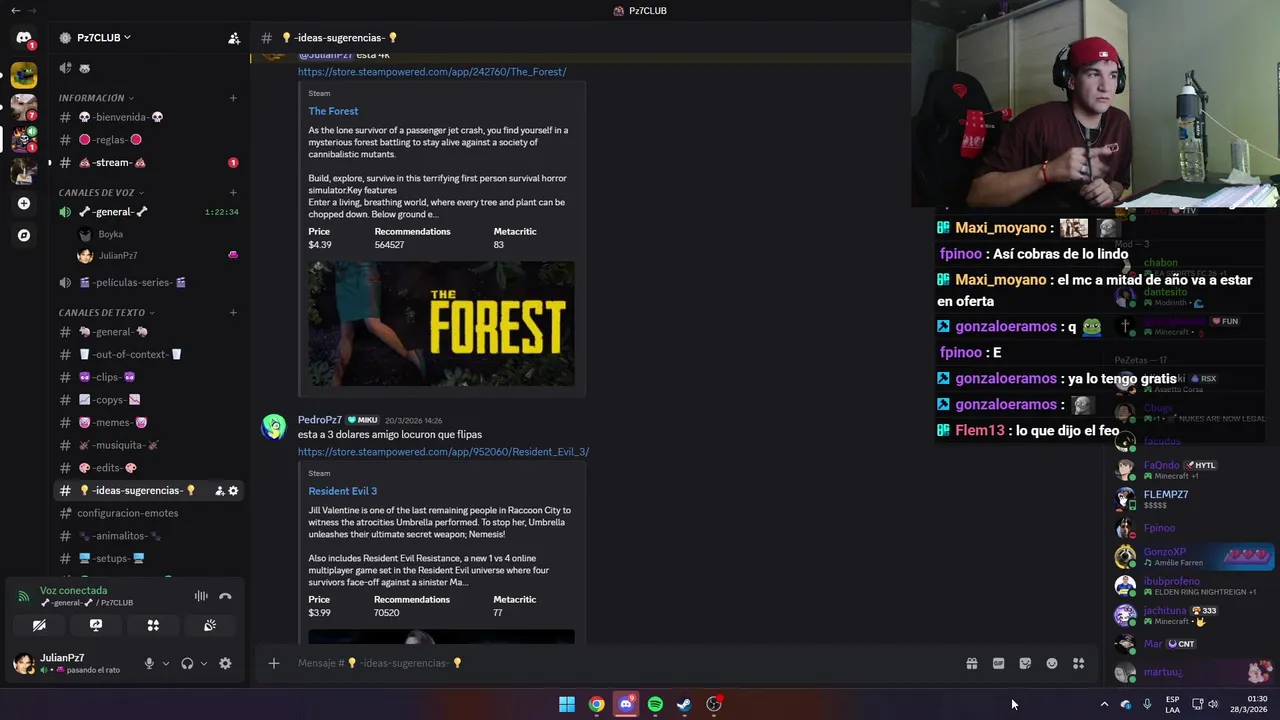Screen dimensions: 1280x720
Task: Add a channel to CANALES DE VOZ
Action: [233, 192]
